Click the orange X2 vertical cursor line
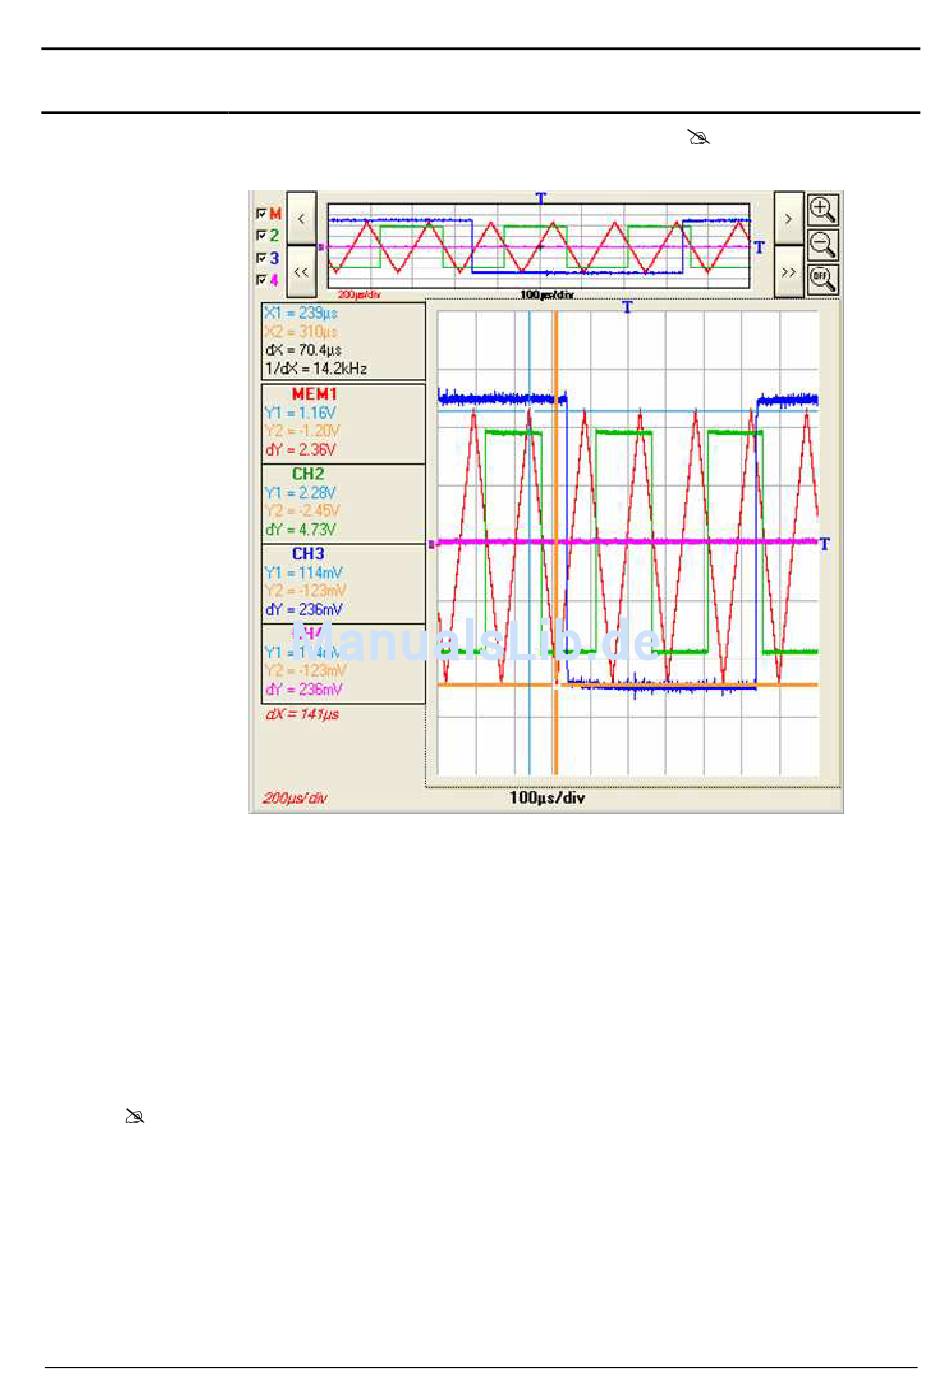This screenshot has height=1388, width=950. tap(555, 543)
